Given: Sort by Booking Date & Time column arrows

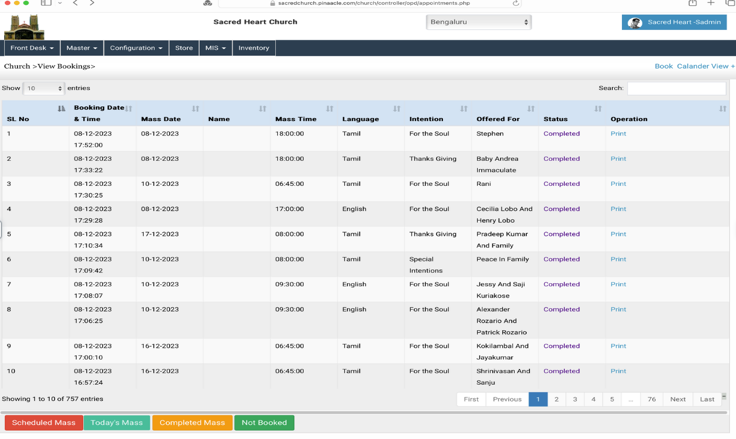Looking at the screenshot, I should 129,108.
